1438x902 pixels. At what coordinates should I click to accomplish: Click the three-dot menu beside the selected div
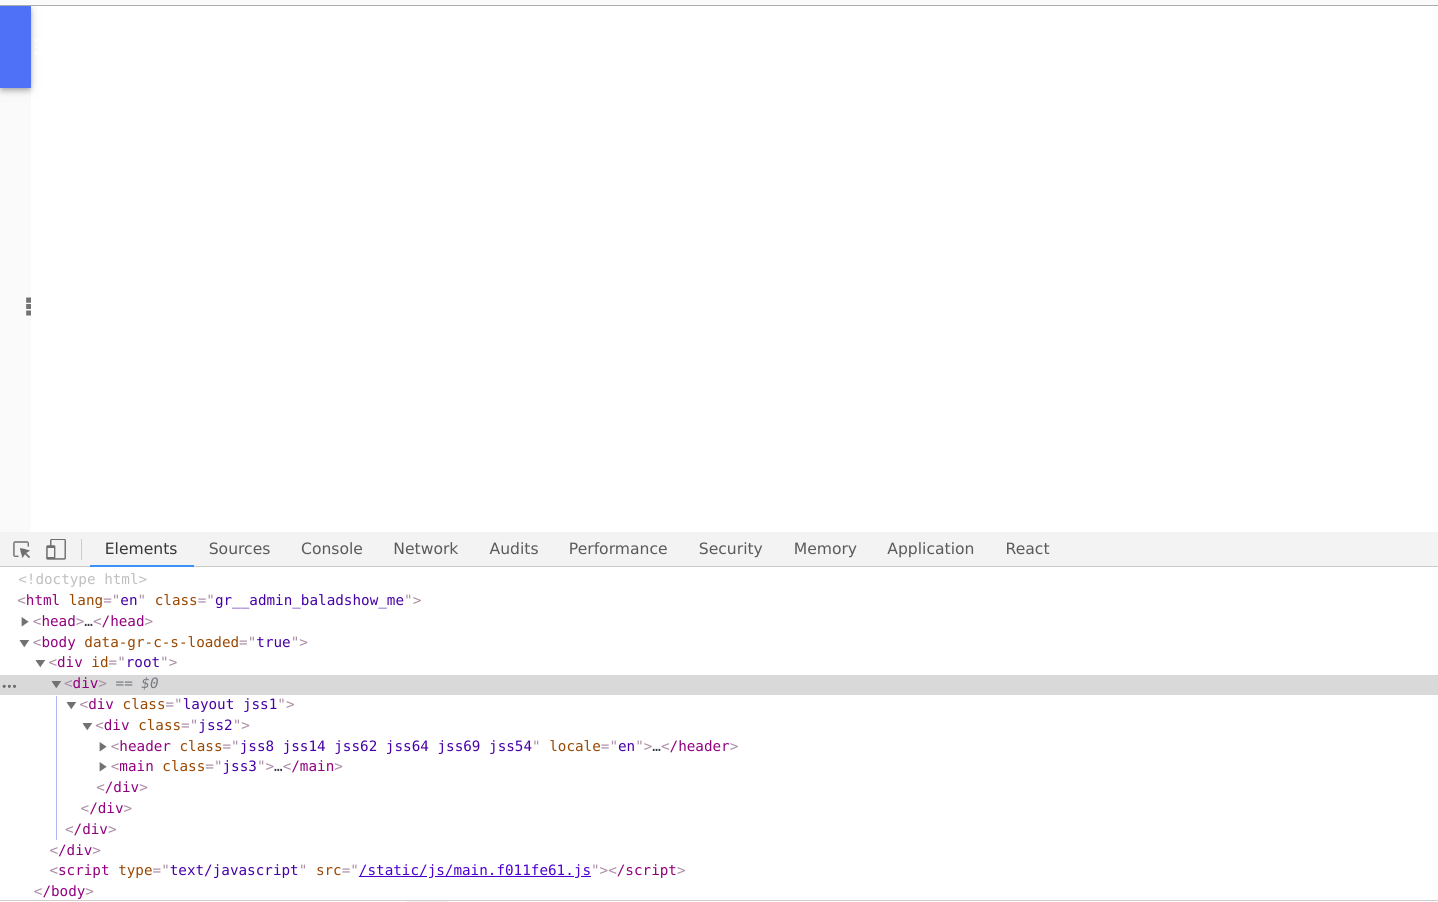coord(10,684)
